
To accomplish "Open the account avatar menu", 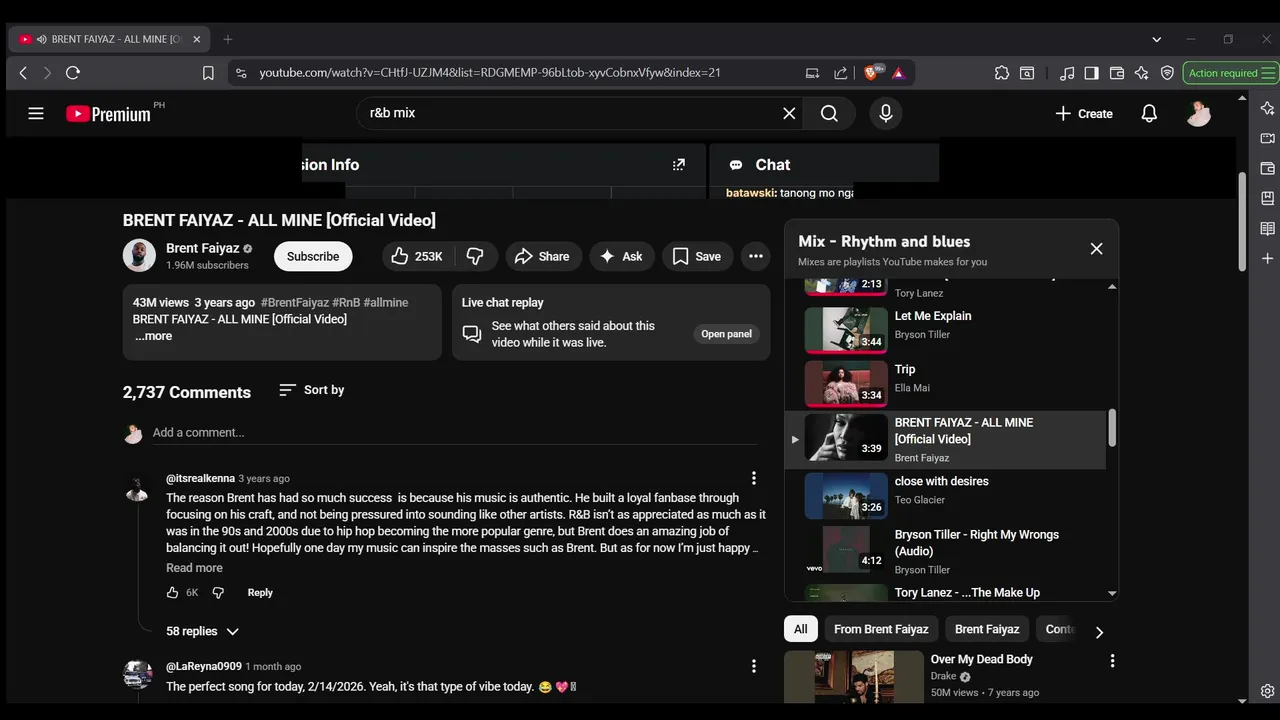I will [x=1198, y=114].
